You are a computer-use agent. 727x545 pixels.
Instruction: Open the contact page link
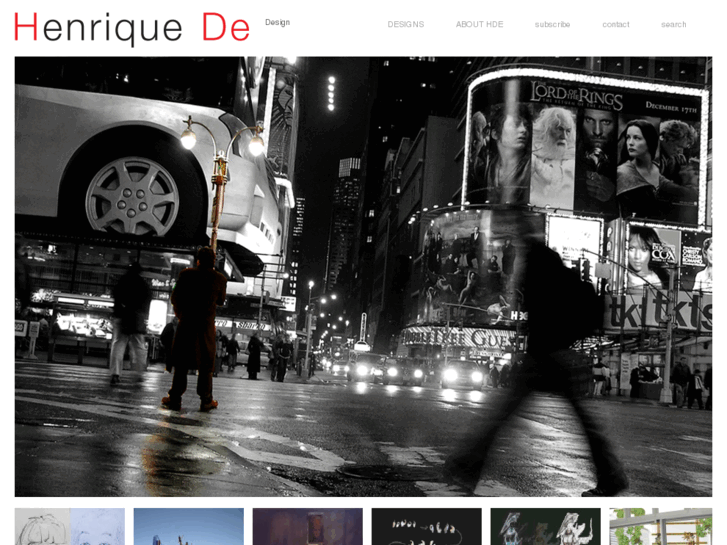(616, 24)
